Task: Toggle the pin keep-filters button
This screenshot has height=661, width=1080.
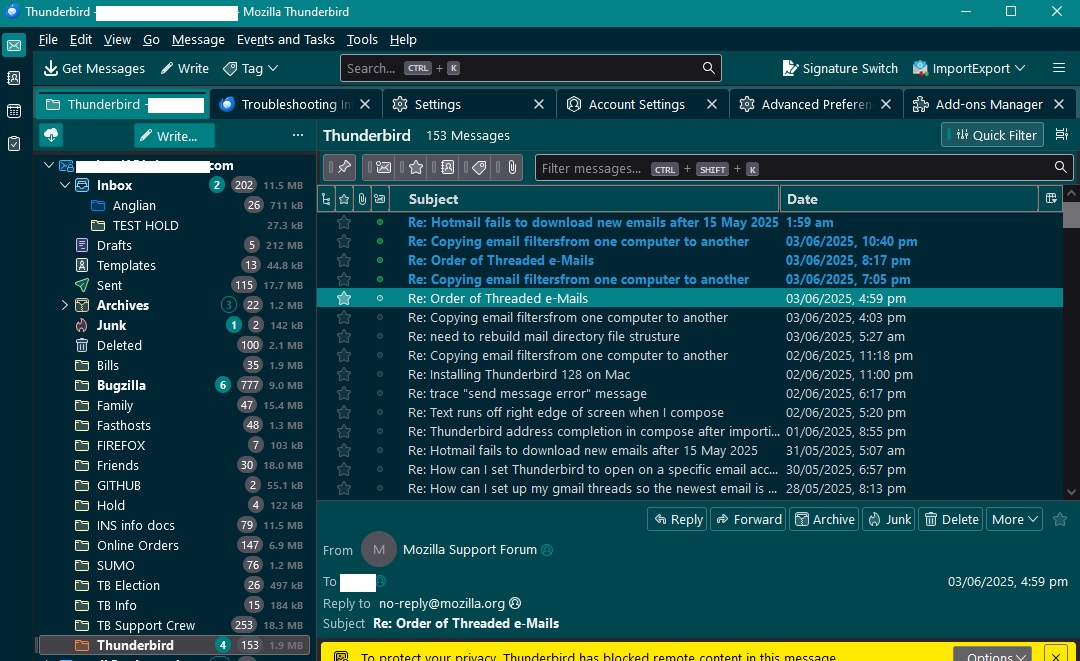Action: pyautogui.click(x=343, y=168)
